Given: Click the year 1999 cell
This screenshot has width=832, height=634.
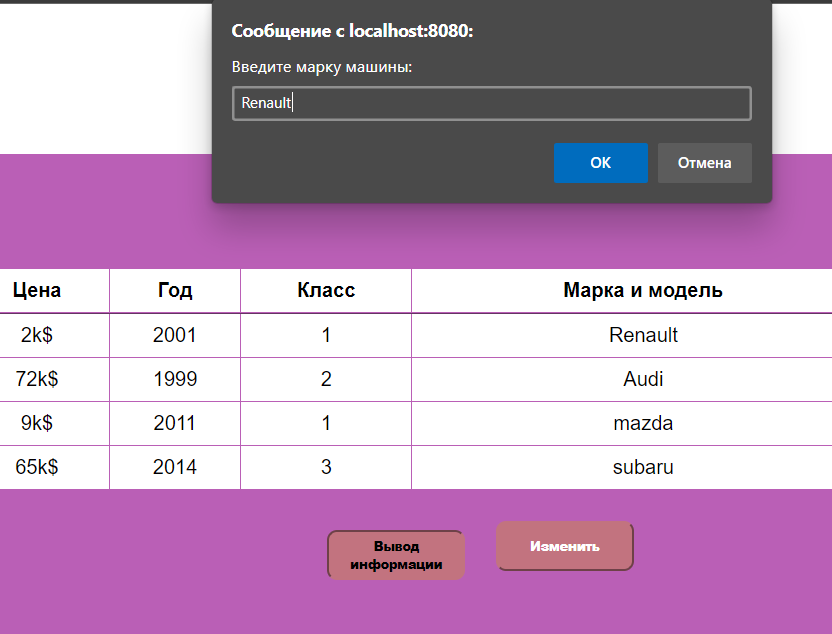Looking at the screenshot, I should tap(175, 379).
